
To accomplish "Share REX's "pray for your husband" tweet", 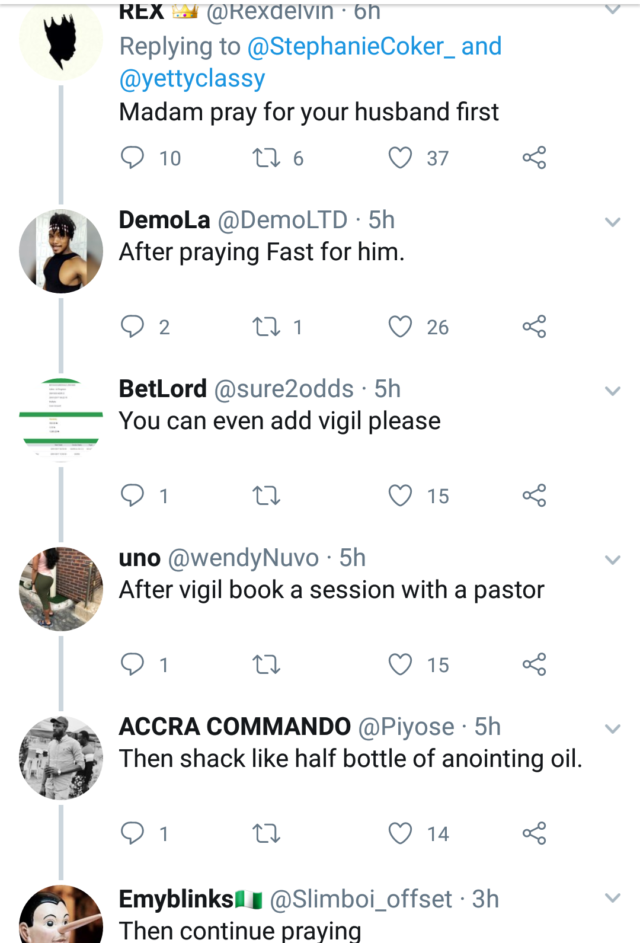I will [534, 158].
